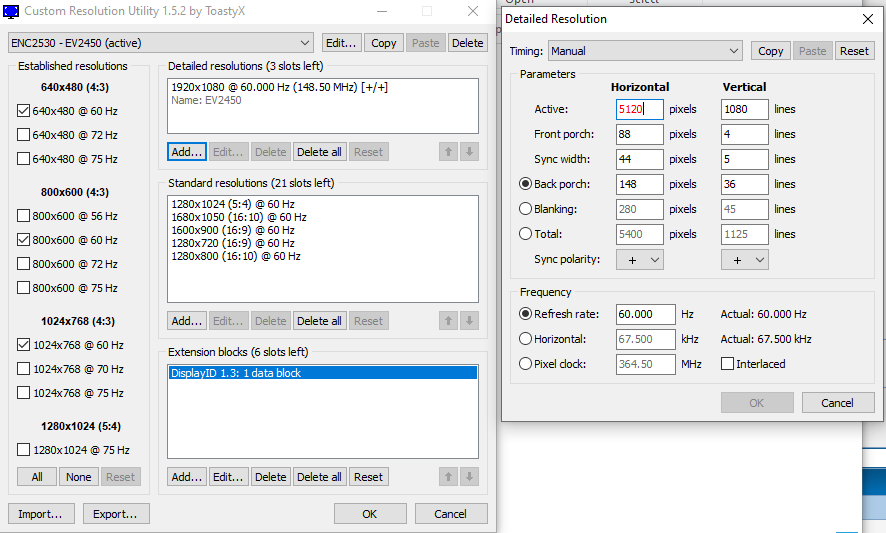The height and width of the screenshot is (533, 886).
Task: Select the 1920x1080 @ 60.000 Hz detailed resolution
Action: [x=280, y=87]
